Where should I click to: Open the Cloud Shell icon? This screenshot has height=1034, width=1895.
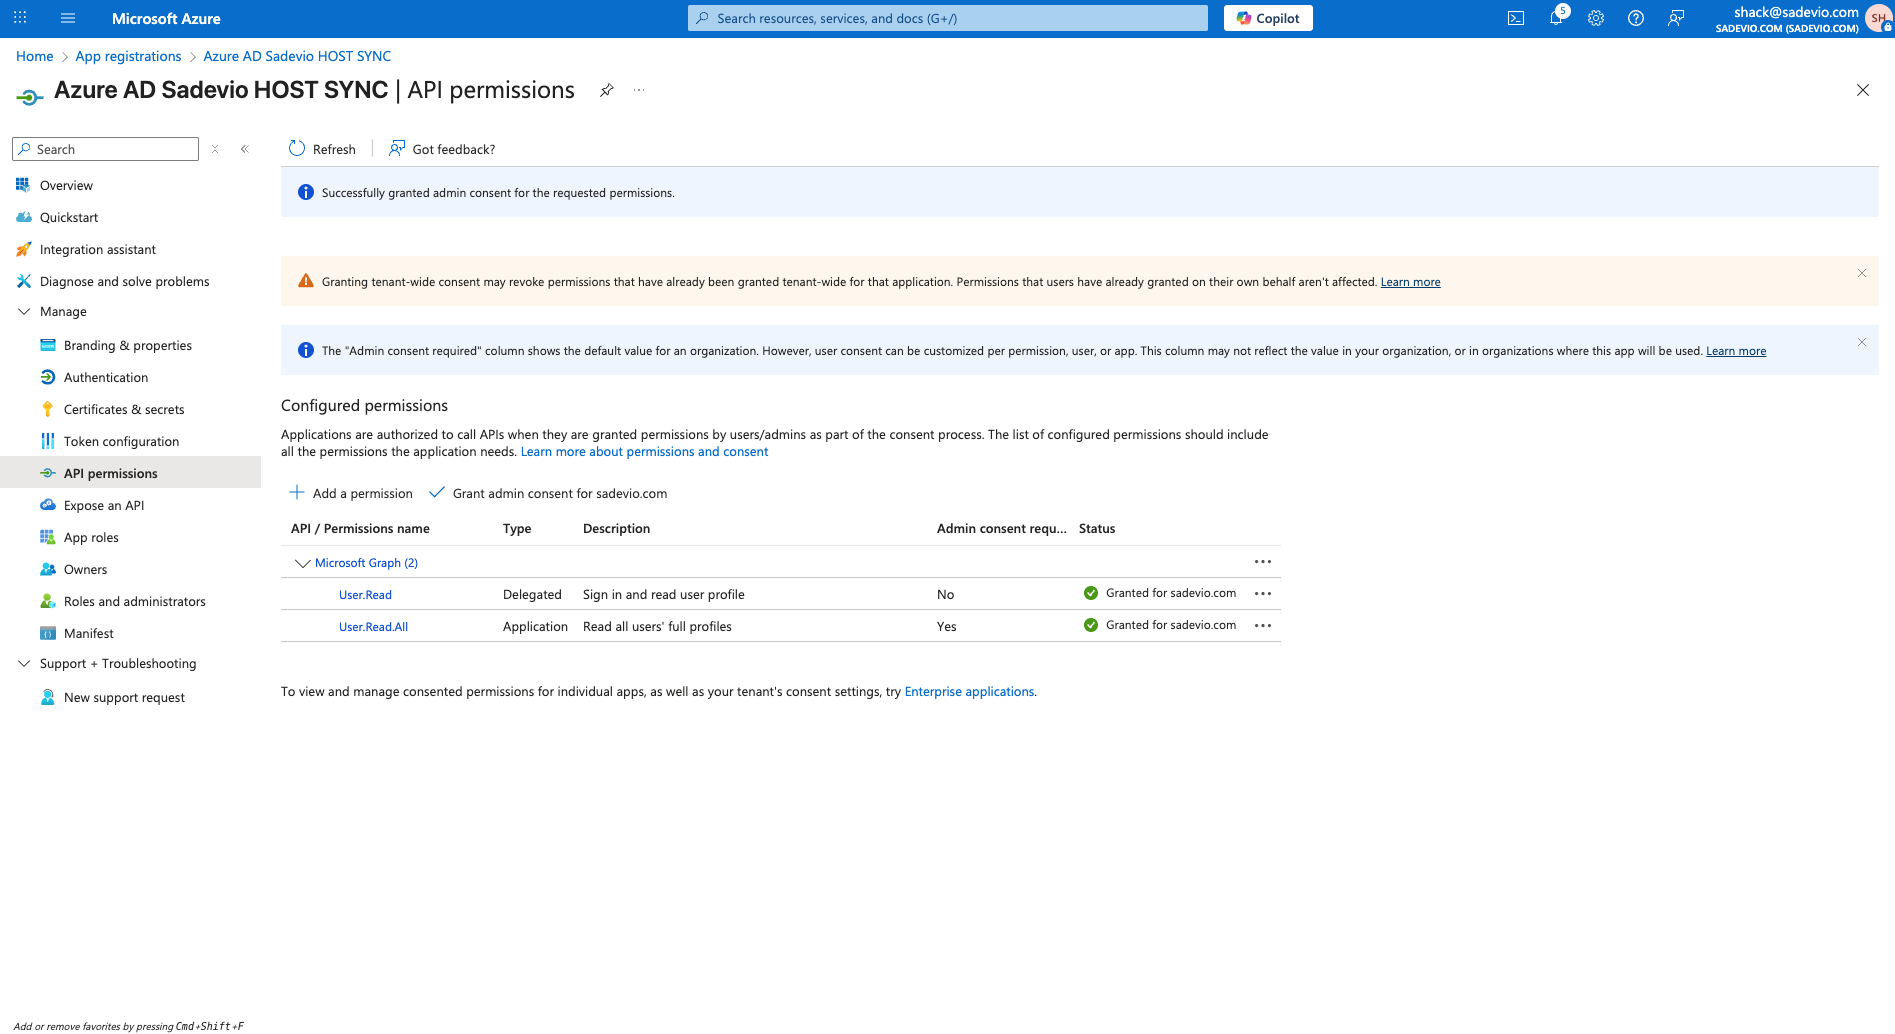[x=1516, y=18]
